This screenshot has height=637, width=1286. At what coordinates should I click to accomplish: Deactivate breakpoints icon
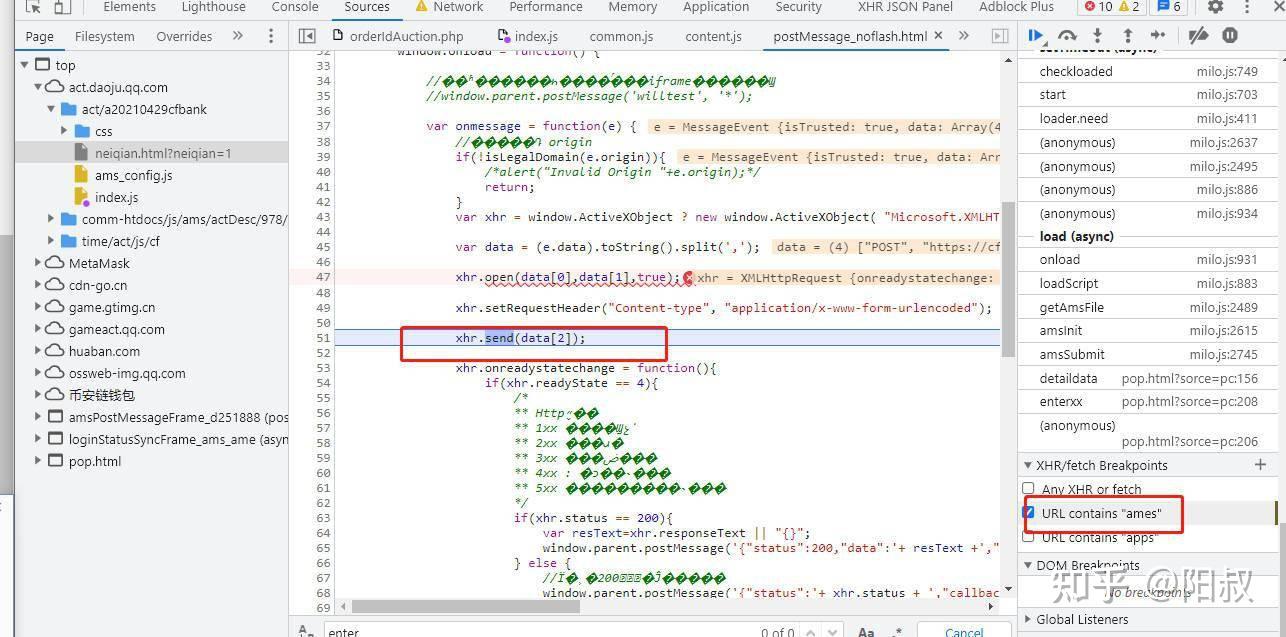coord(1198,36)
